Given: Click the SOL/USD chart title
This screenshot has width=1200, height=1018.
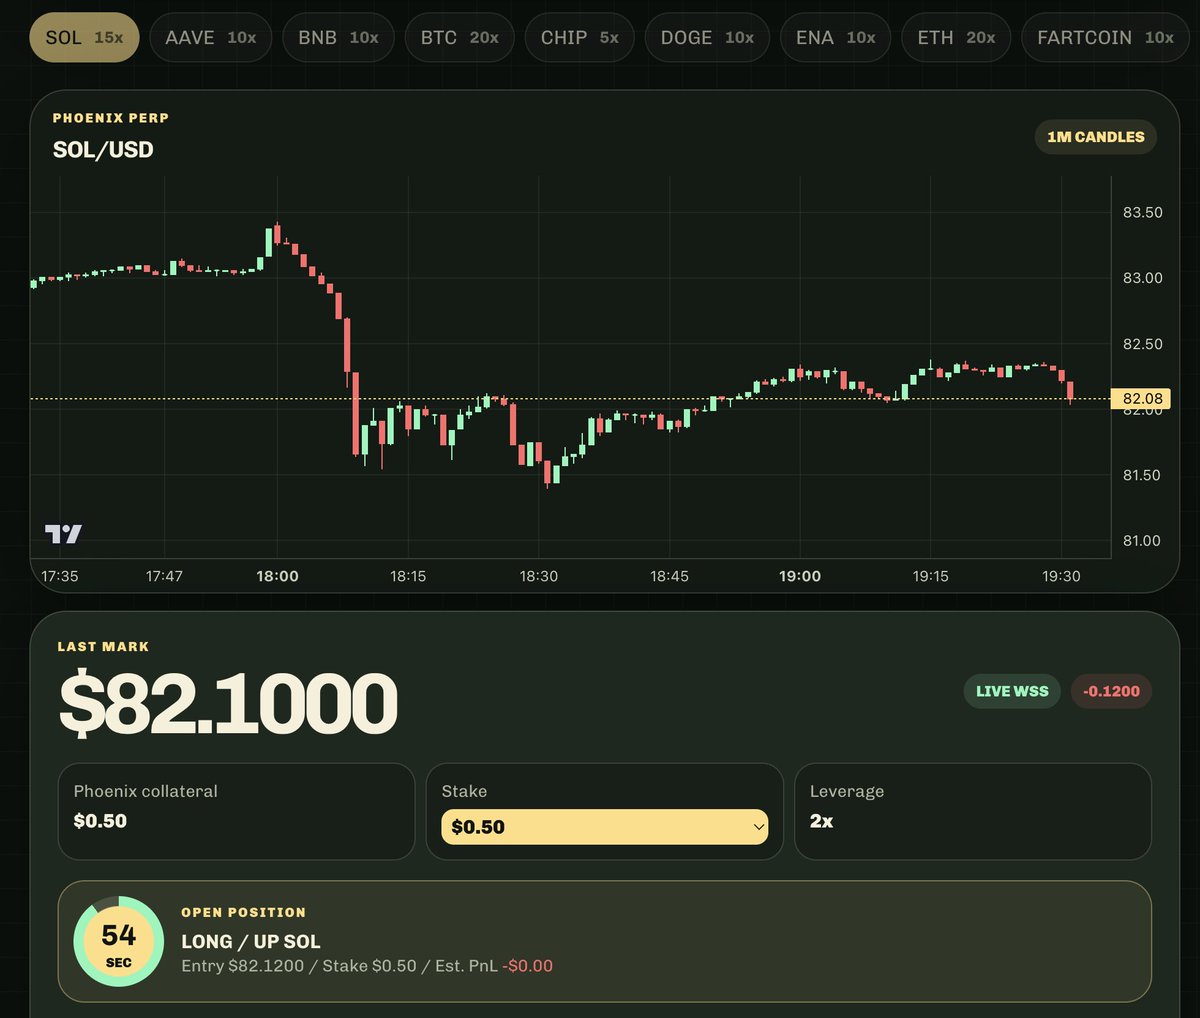Looking at the screenshot, I should click(103, 150).
